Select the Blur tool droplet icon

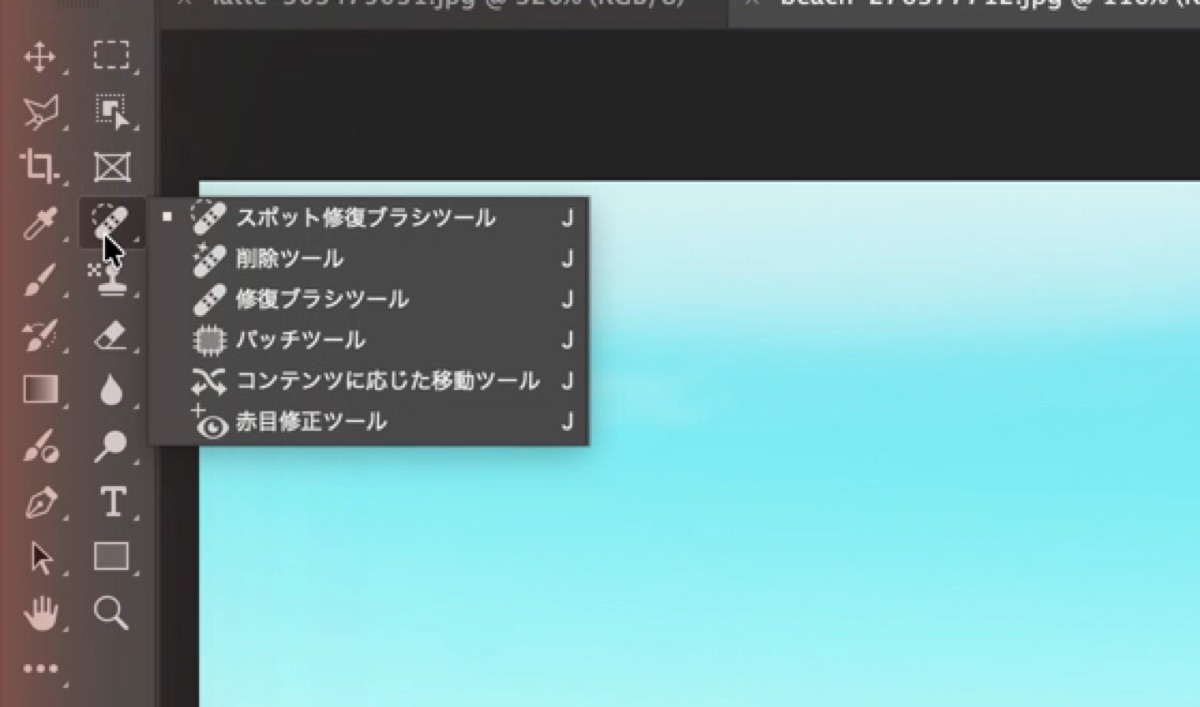pos(111,390)
